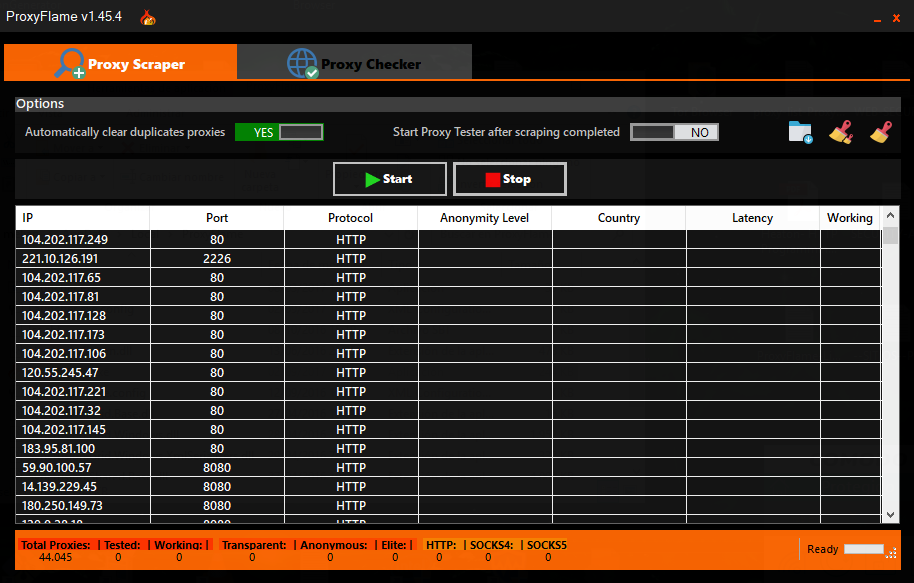The width and height of the screenshot is (914, 583).
Task: Click the Anonymous status label
Action: (x=333, y=545)
